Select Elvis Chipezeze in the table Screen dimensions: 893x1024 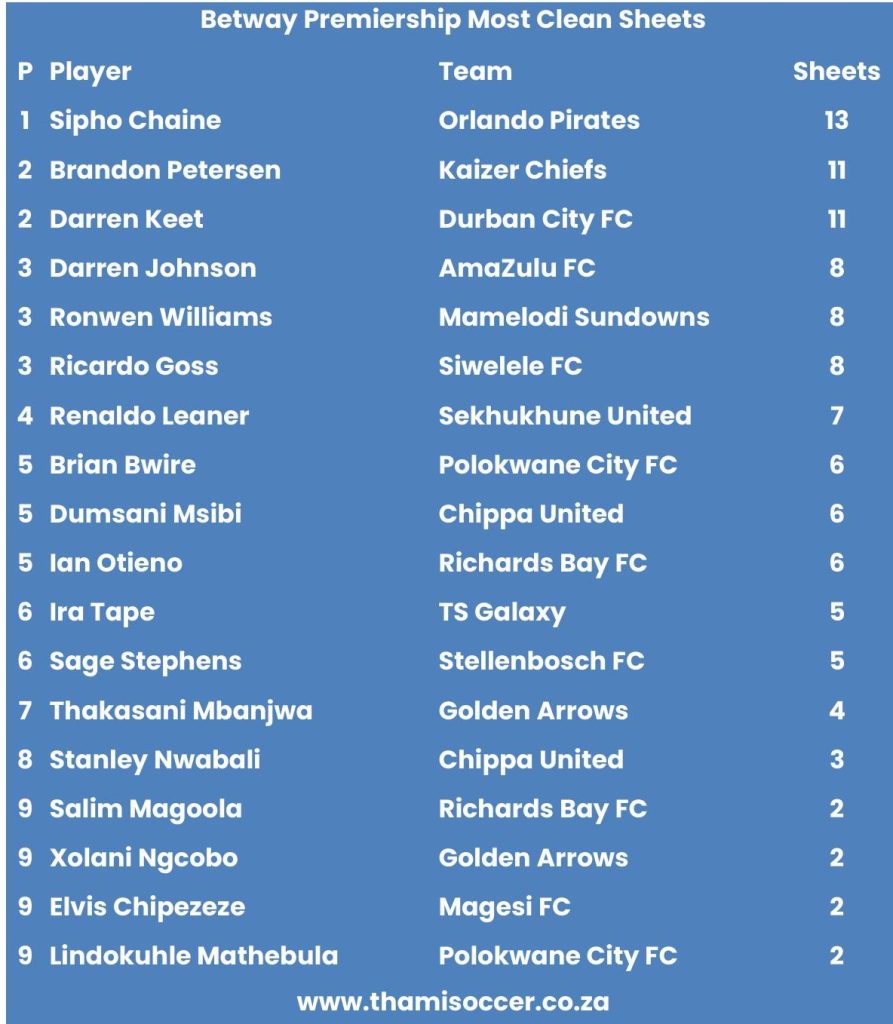(x=147, y=907)
